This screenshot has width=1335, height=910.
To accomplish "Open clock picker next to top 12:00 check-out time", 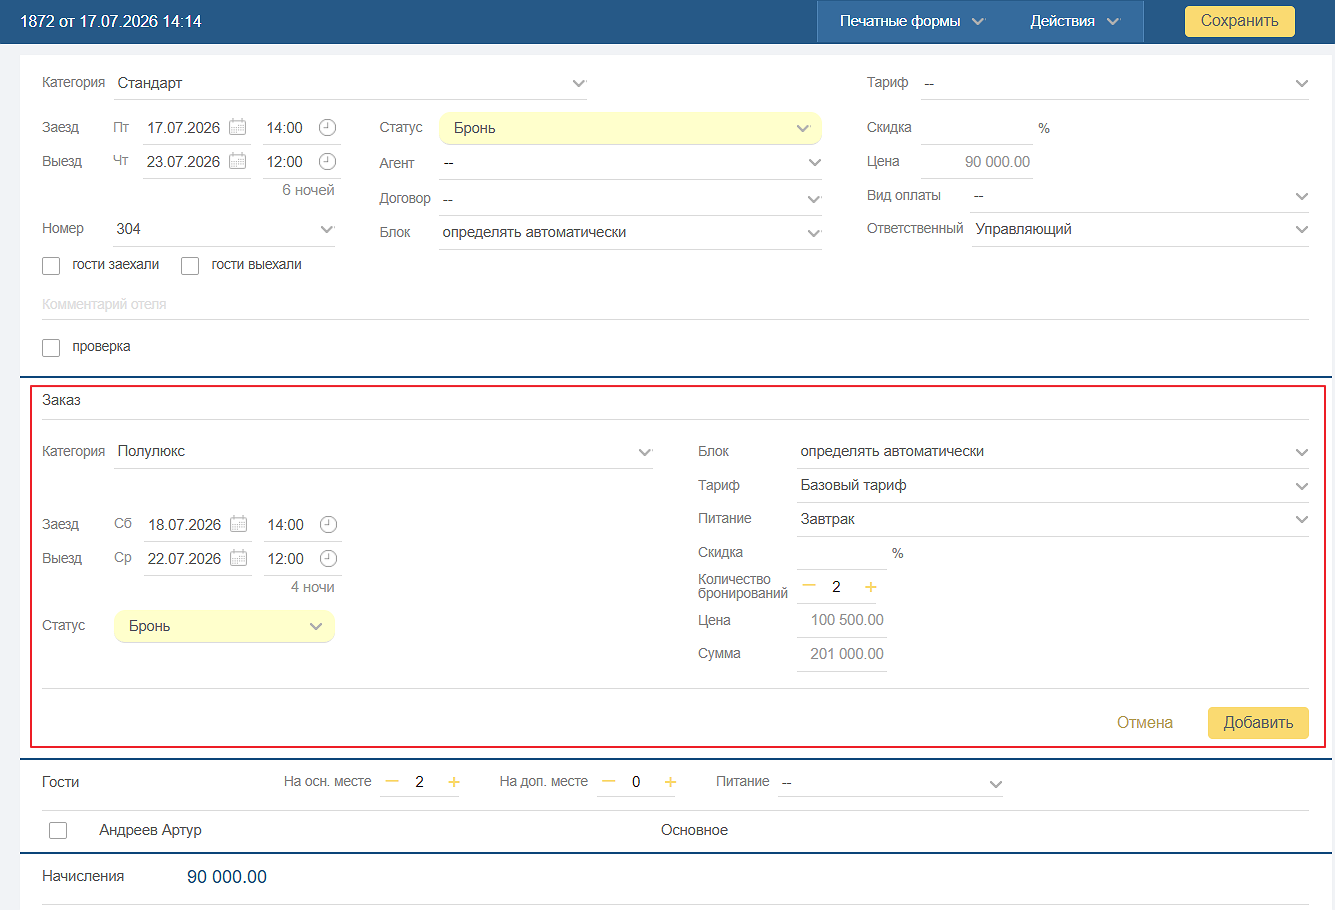I will click(327, 161).
